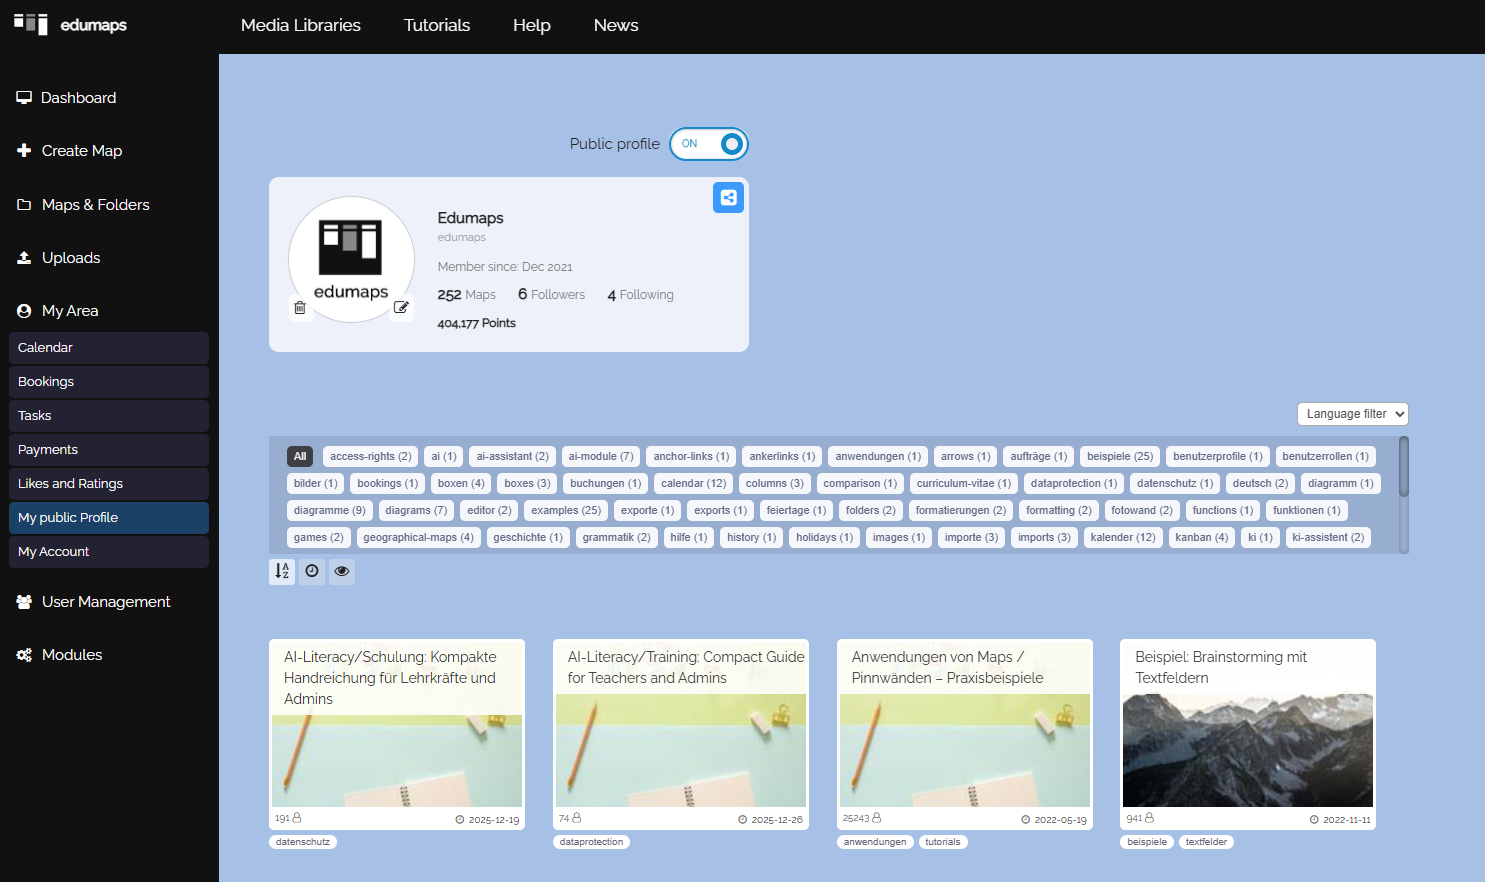This screenshot has width=1485, height=882.
Task: Open Uploads in the sidebar
Action: pyautogui.click(x=70, y=258)
